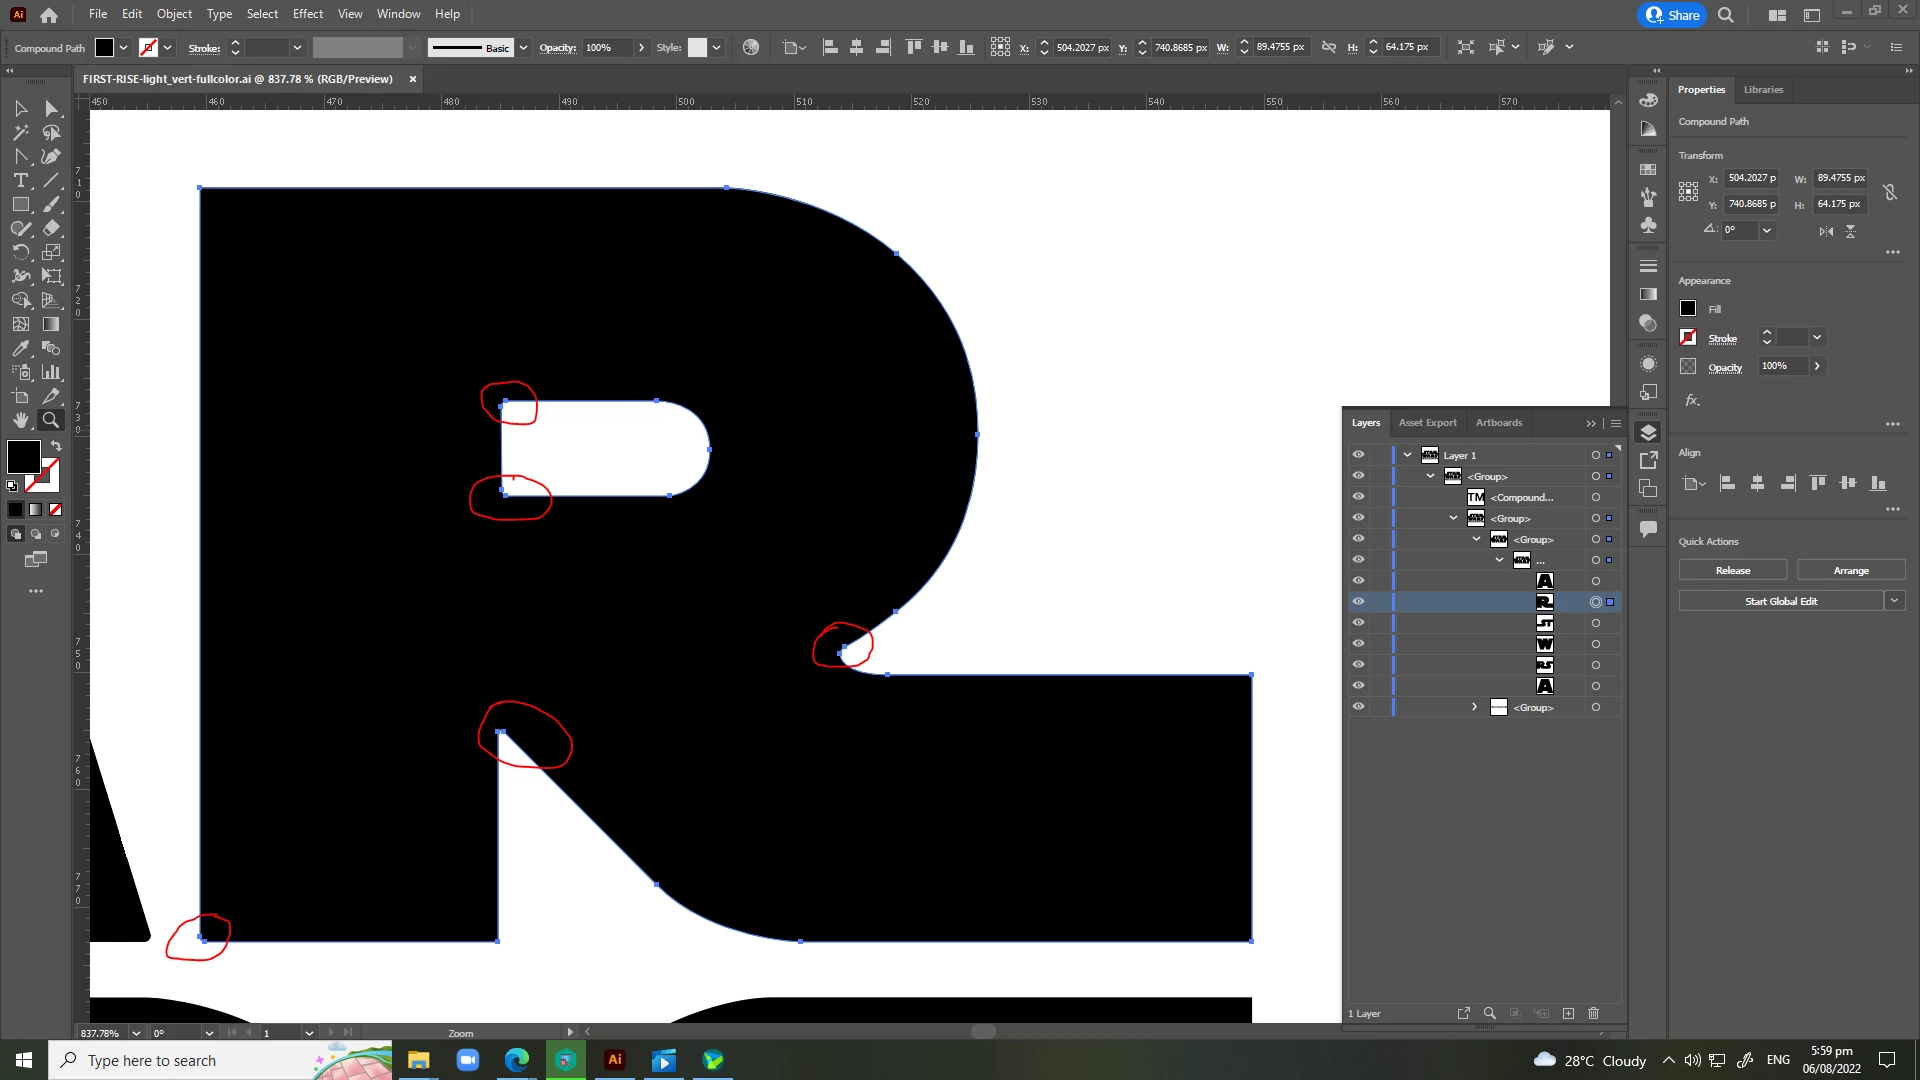Delete selection with Layers trash icon
This screenshot has width=1920, height=1080.
pos(1594,1014)
